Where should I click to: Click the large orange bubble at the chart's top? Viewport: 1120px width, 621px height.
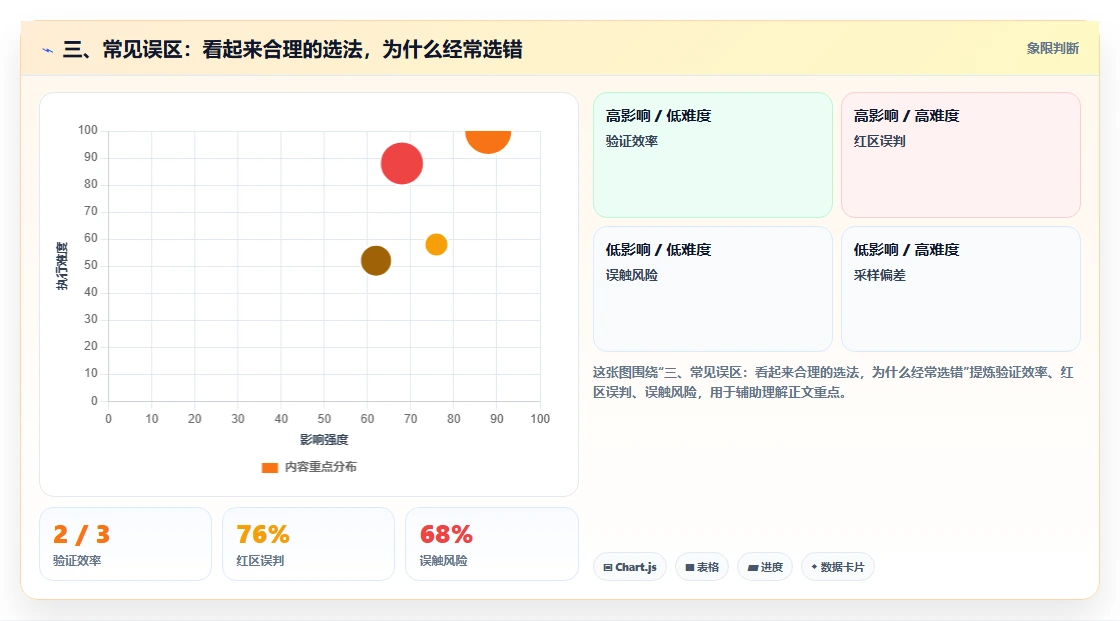point(488,141)
